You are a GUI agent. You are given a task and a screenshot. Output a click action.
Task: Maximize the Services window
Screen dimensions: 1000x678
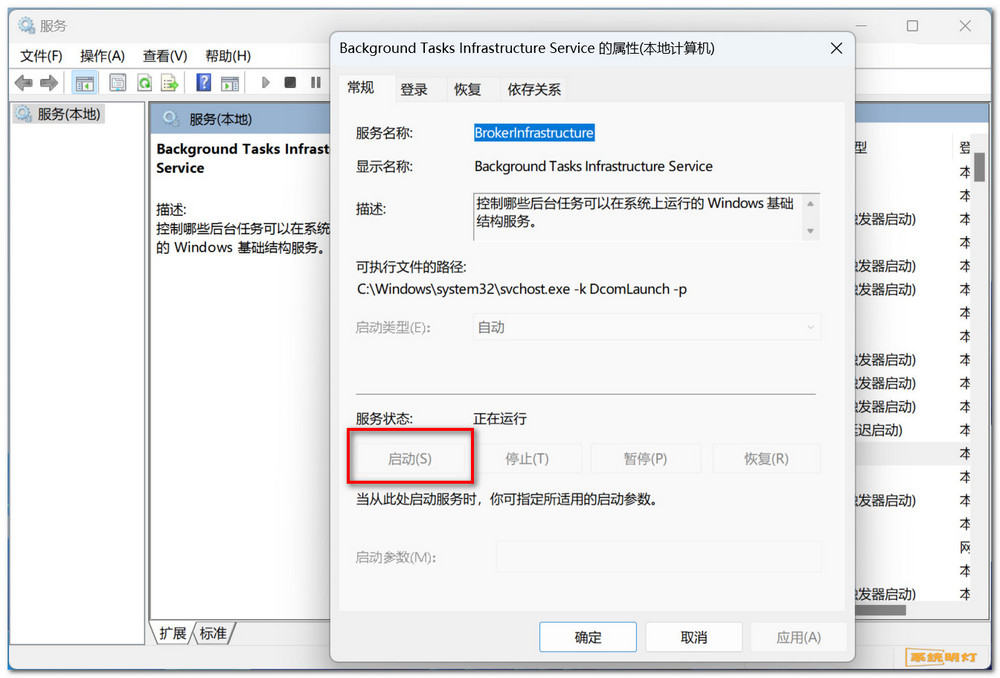pyautogui.click(x=913, y=26)
